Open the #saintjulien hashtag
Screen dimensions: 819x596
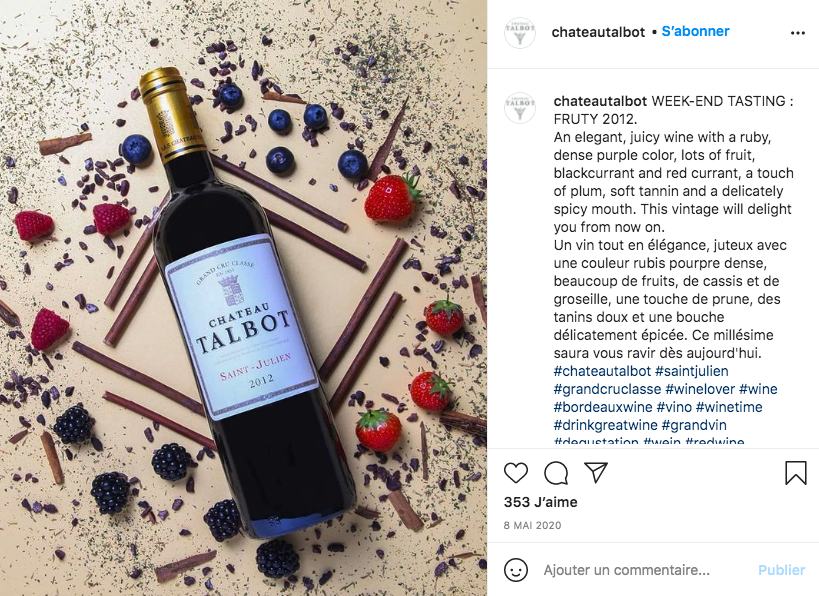(692, 371)
